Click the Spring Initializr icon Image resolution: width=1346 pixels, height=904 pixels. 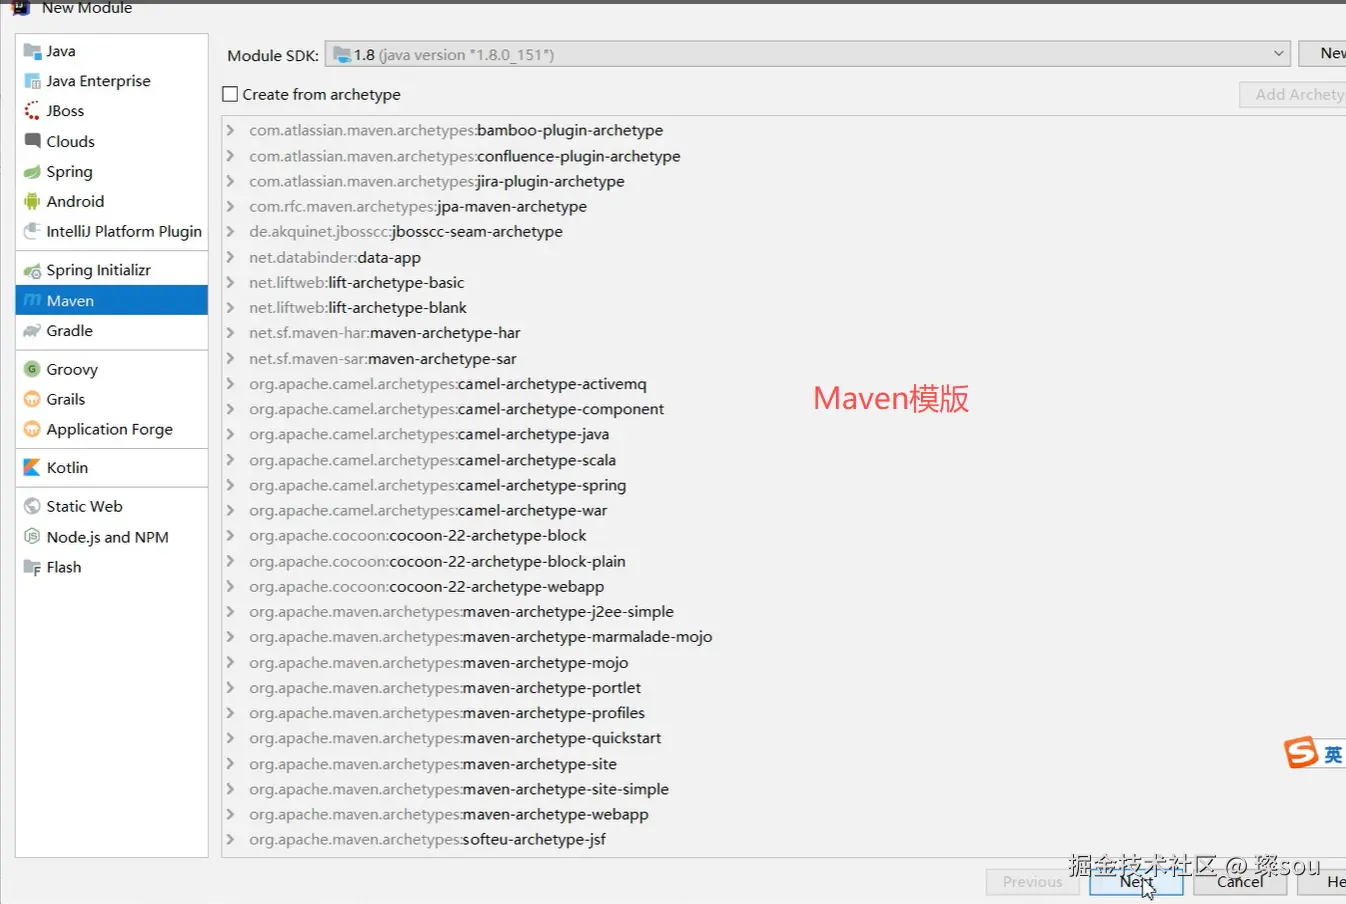pyautogui.click(x=32, y=270)
